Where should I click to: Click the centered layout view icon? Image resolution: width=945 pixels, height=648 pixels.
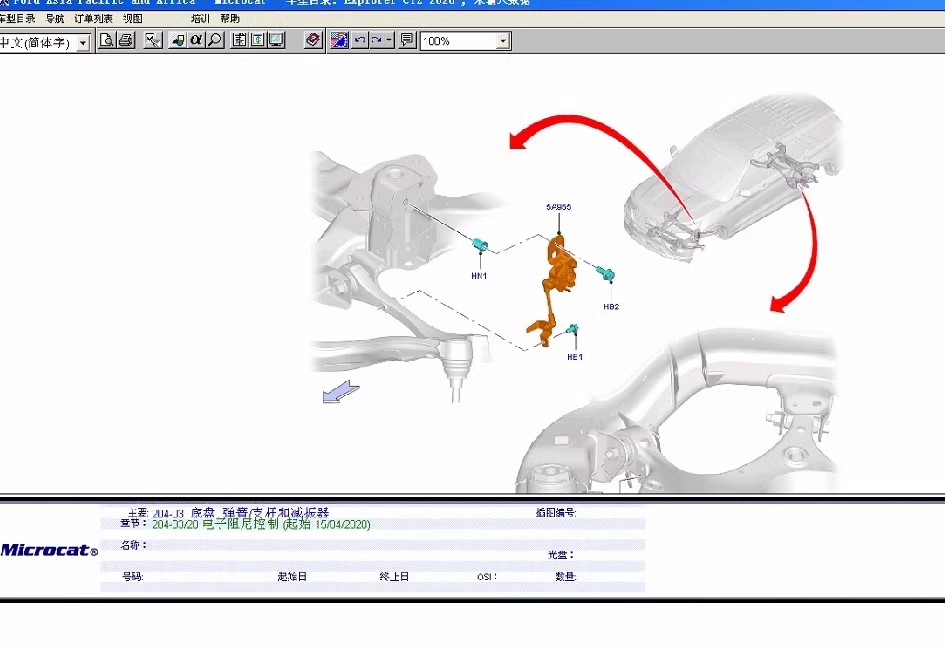[x=257, y=41]
